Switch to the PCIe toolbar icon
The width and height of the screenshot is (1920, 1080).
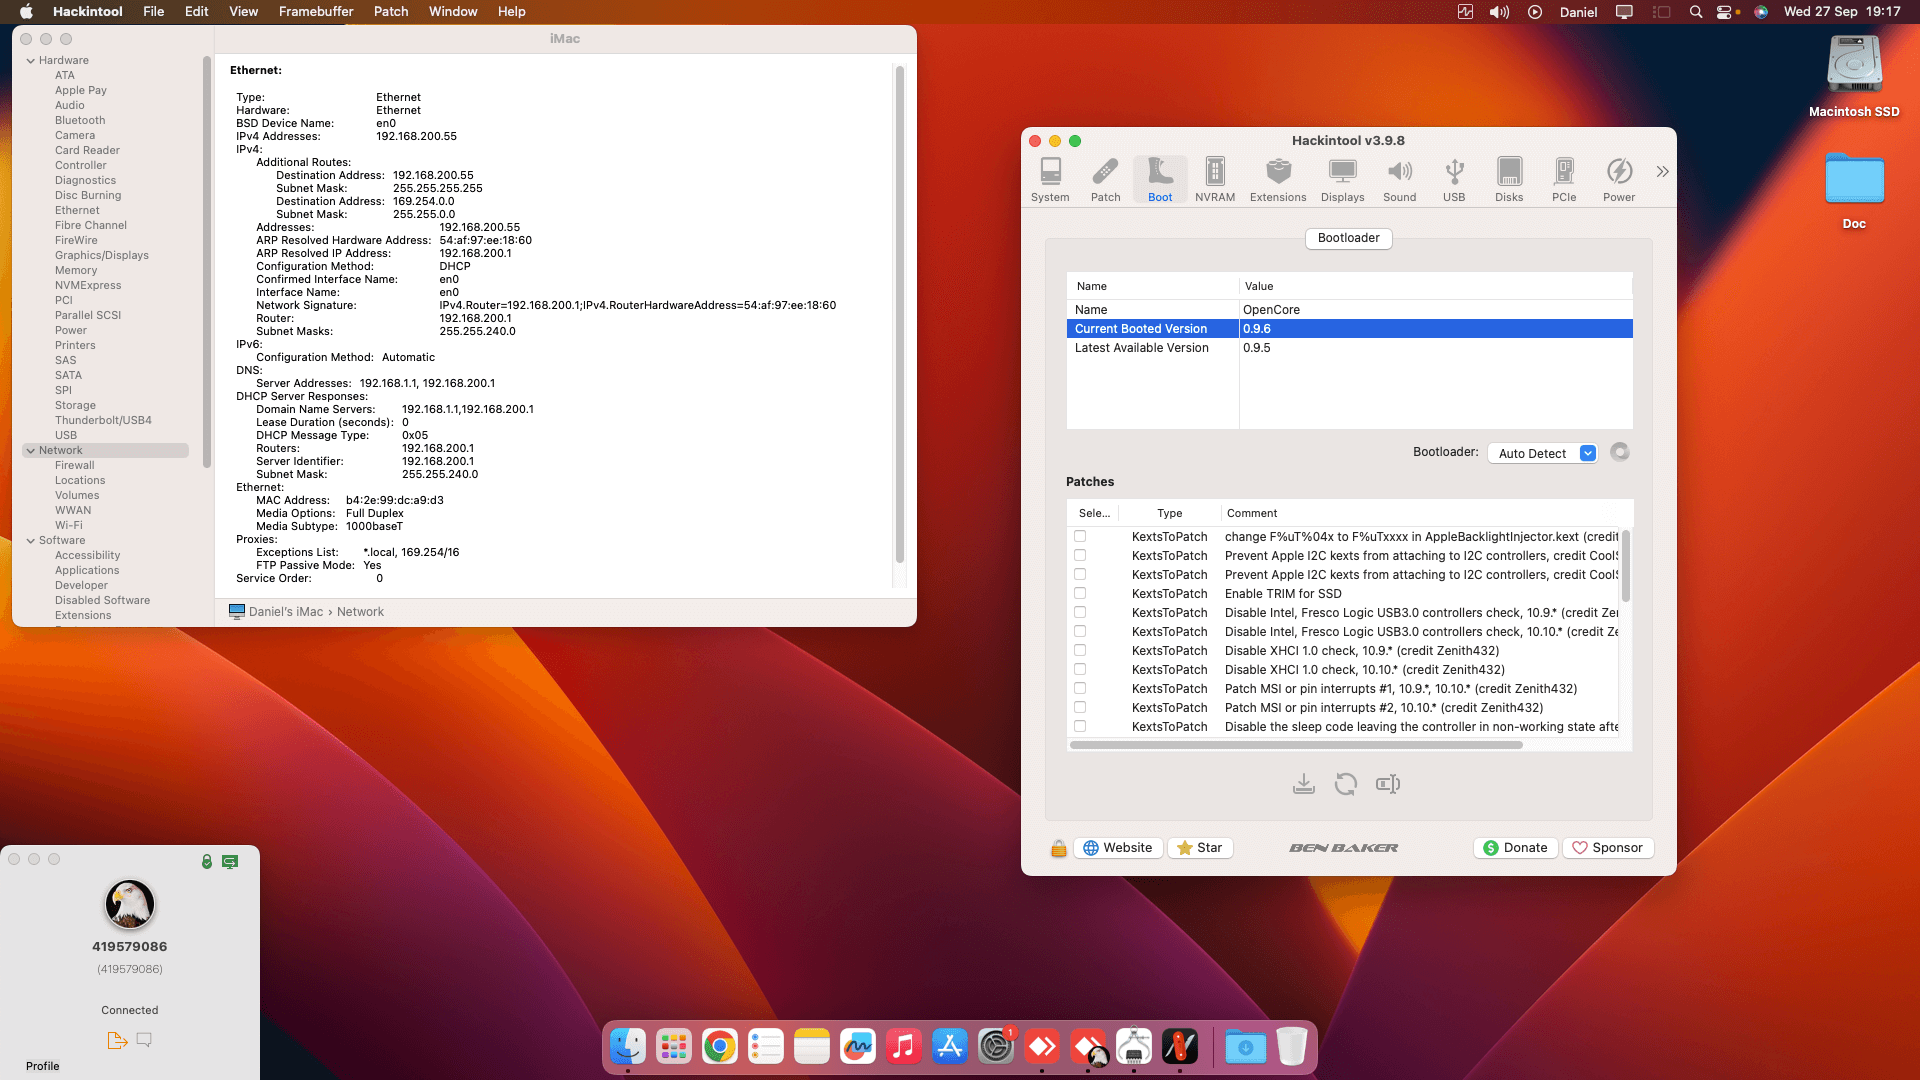(x=1563, y=180)
